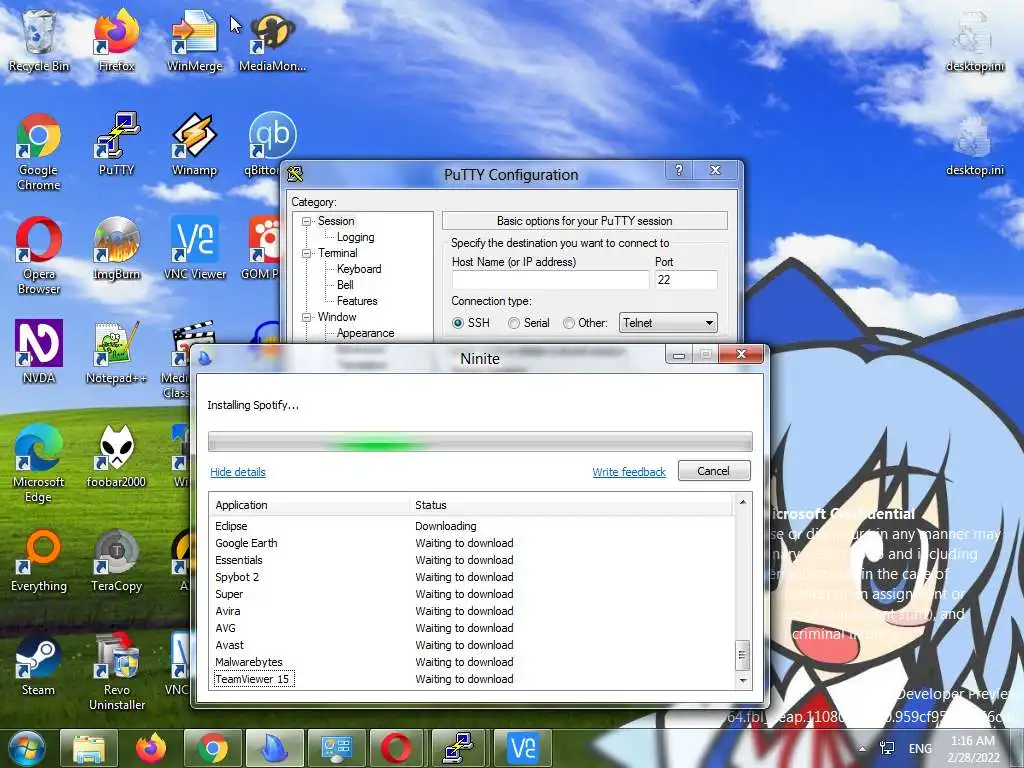This screenshot has width=1024, height=768.
Task: Click the Hide details link in Ninite
Action: 238,472
